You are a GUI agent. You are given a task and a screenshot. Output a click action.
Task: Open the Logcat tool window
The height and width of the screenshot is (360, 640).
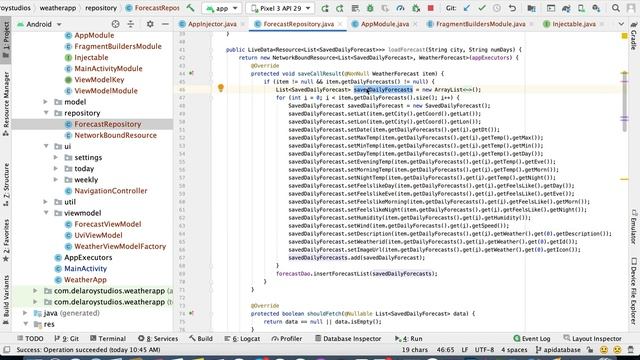[x=242, y=338]
